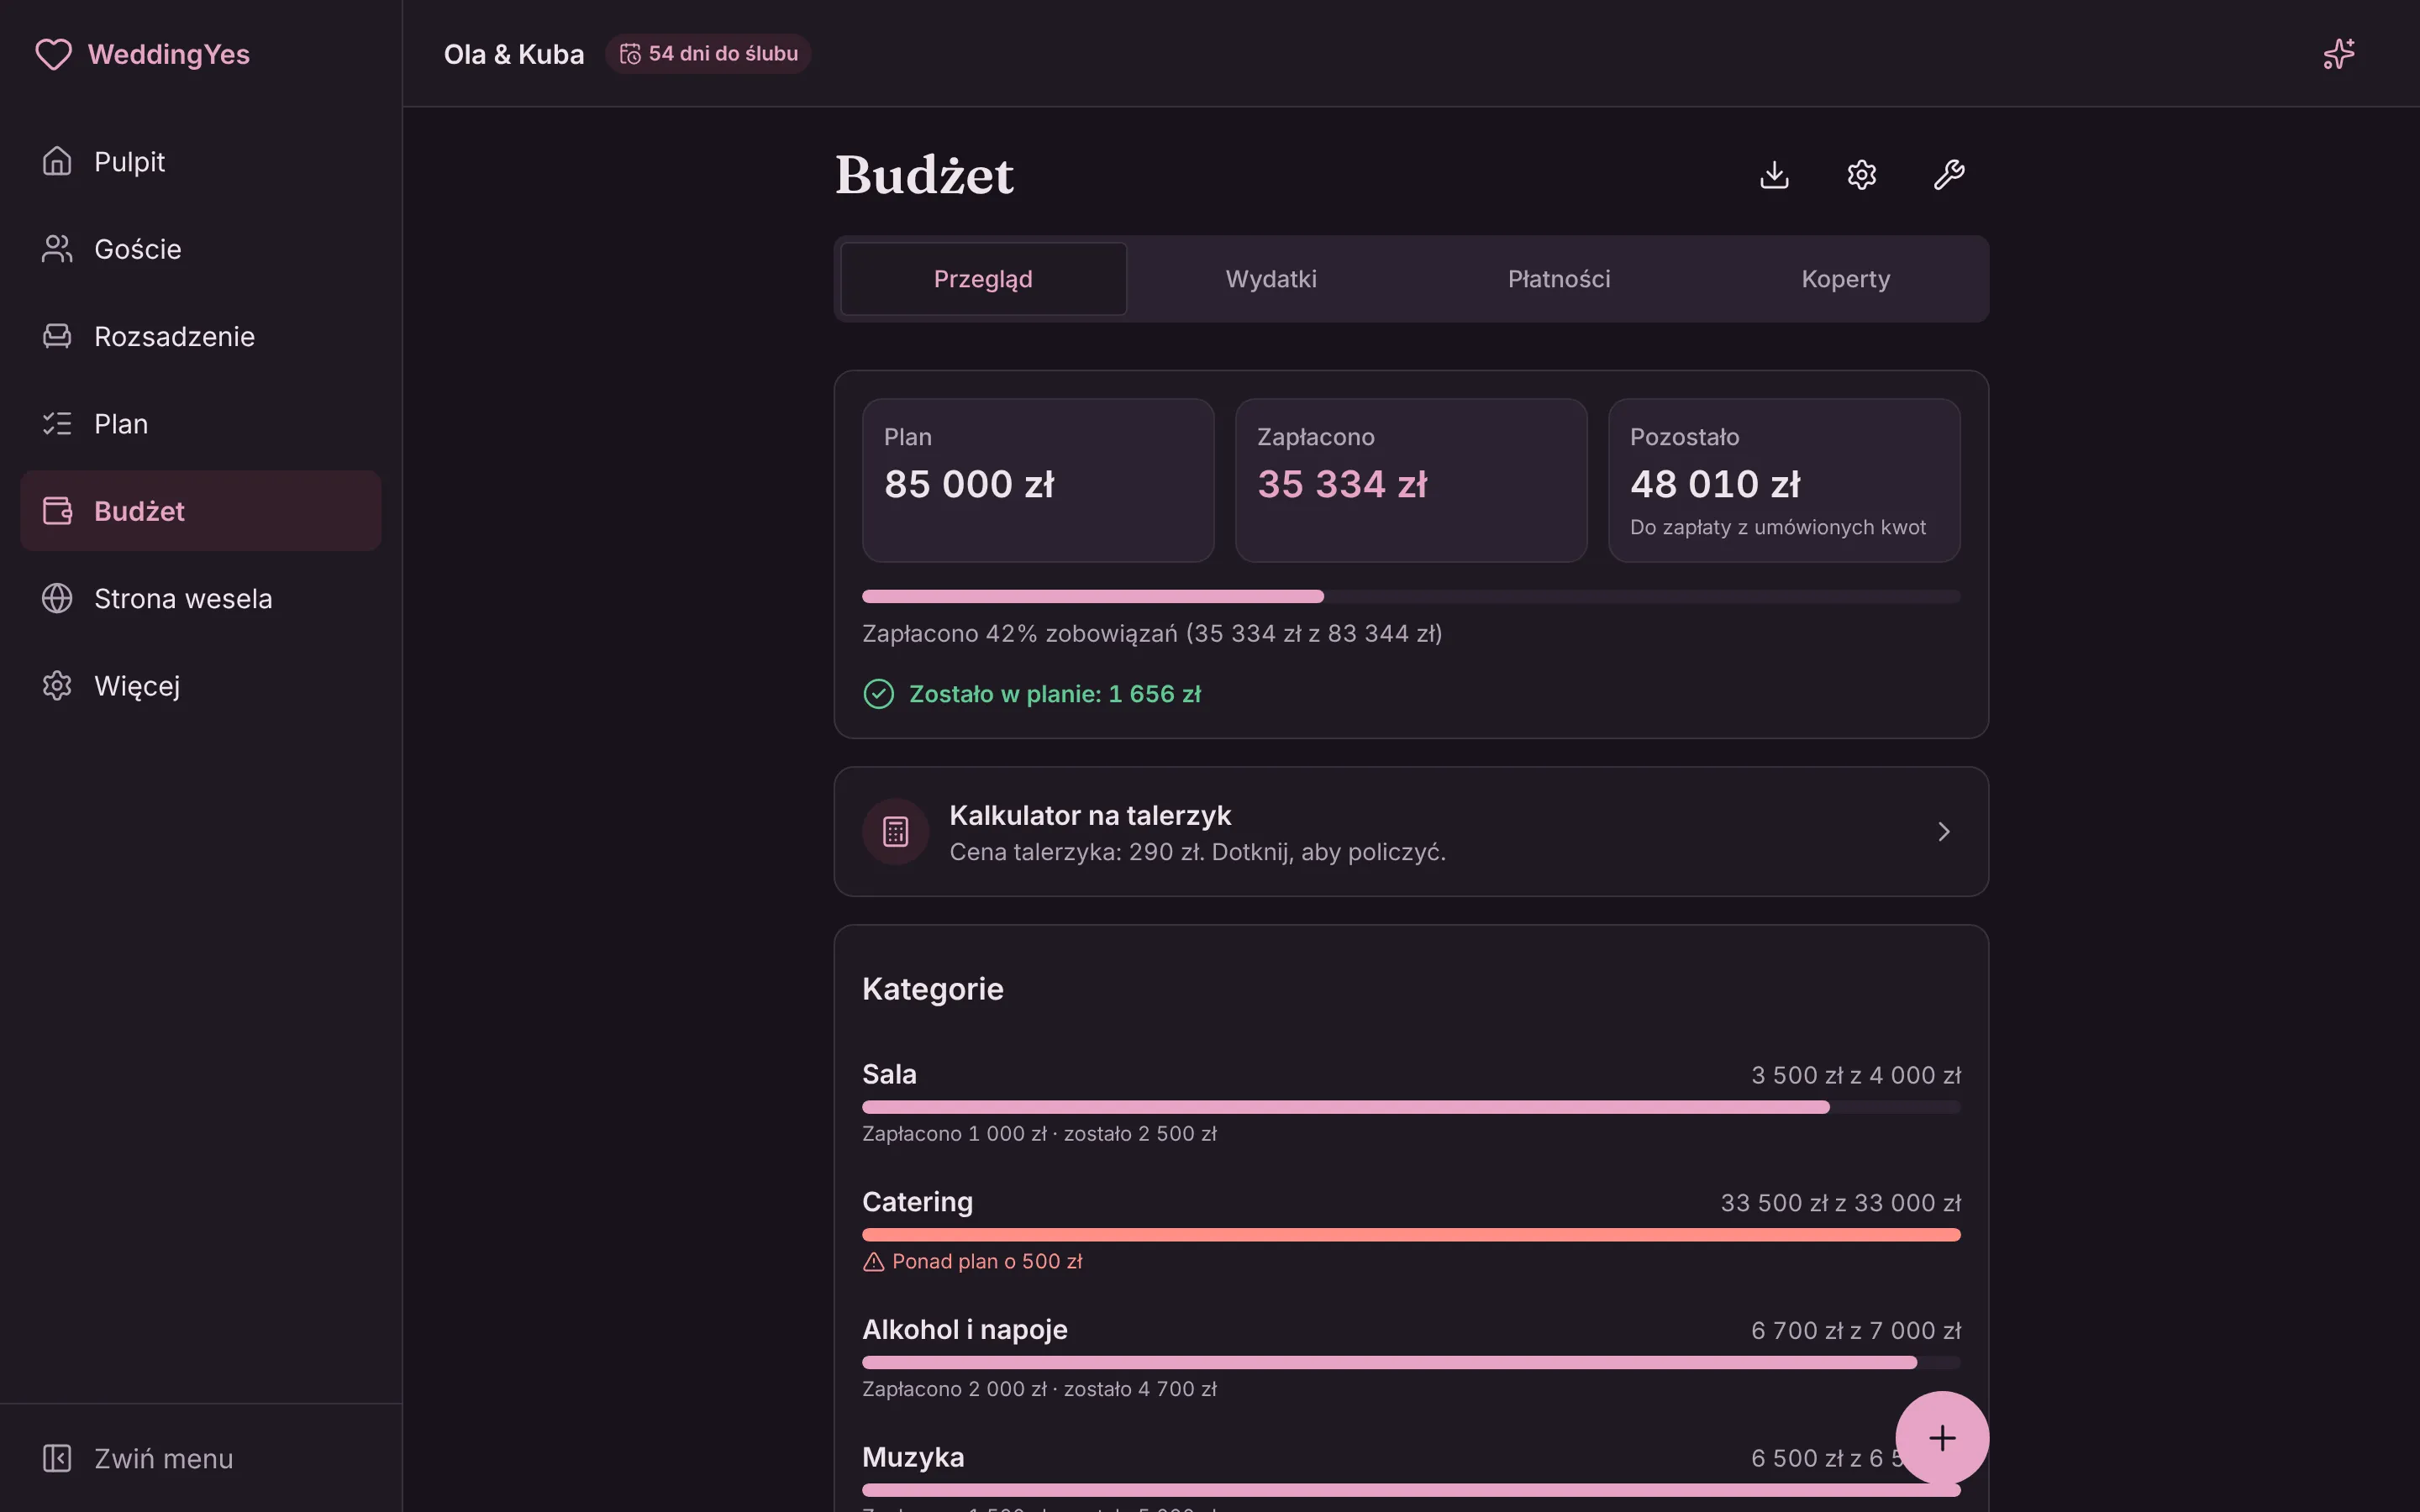Viewport: 2420px width, 1512px height.
Task: Click the Pozostało 48 010 zł card
Action: (x=1783, y=480)
